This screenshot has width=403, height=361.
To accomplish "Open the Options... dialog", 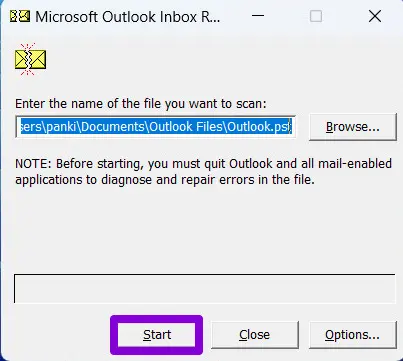I will click(353, 334).
